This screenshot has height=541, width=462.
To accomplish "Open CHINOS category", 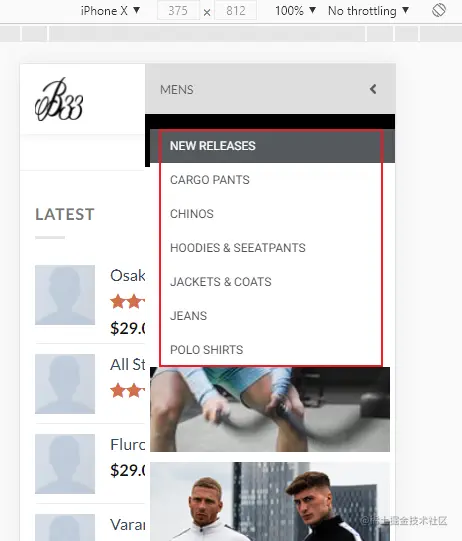I will point(192,214).
